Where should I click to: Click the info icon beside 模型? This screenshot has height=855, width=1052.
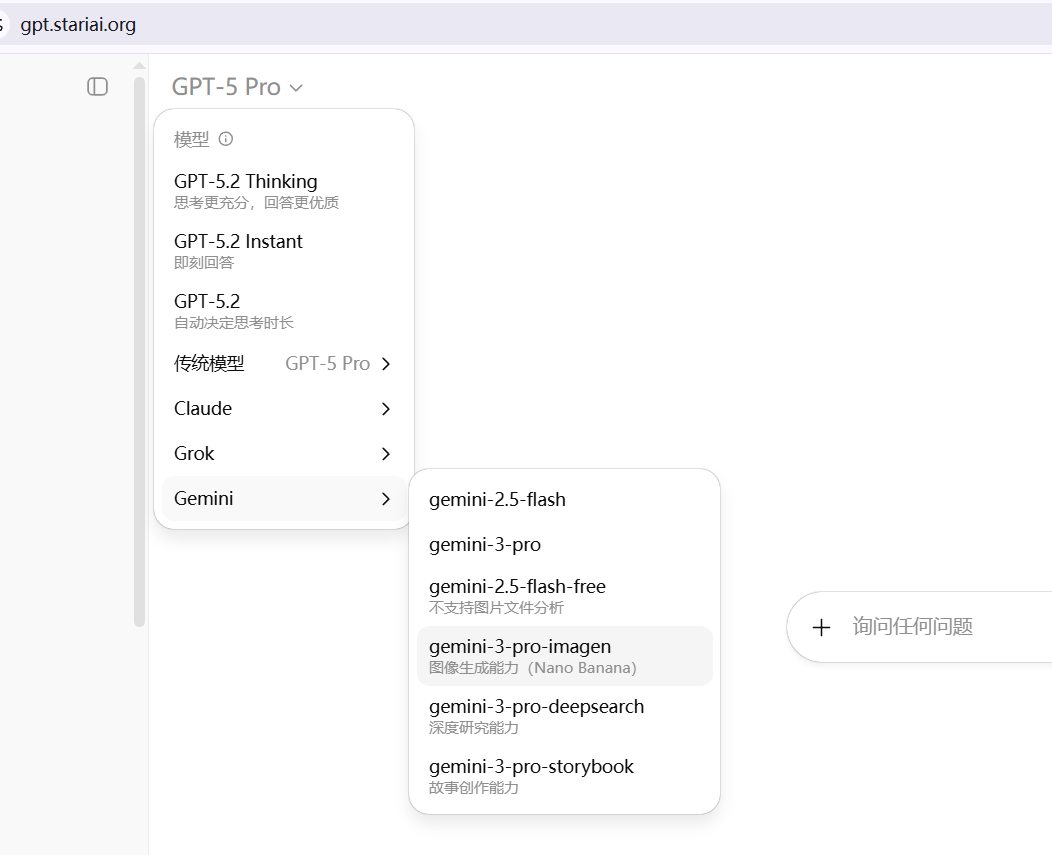226,139
